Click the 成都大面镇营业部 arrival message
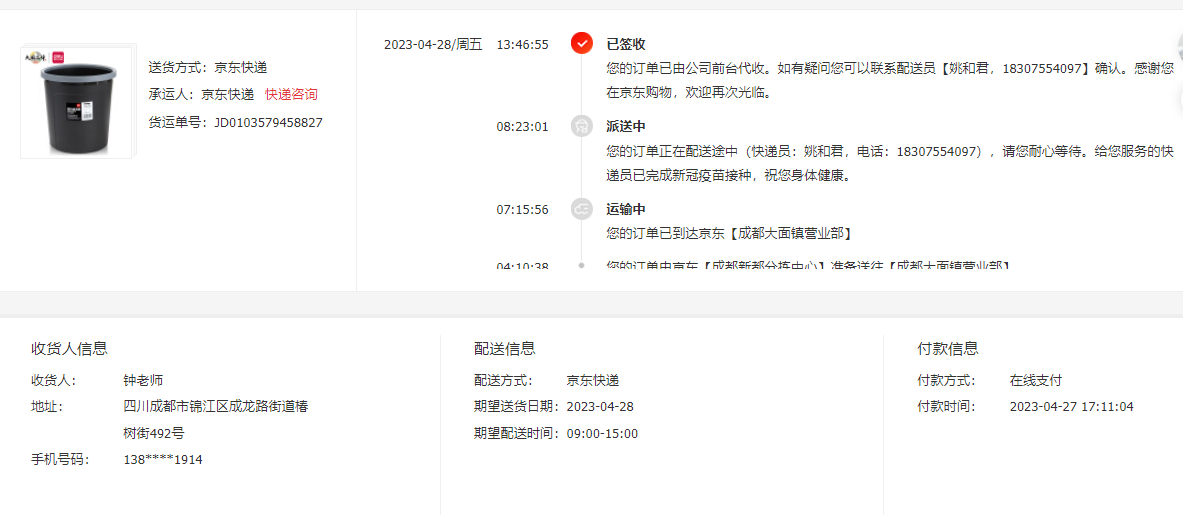 [x=729, y=233]
